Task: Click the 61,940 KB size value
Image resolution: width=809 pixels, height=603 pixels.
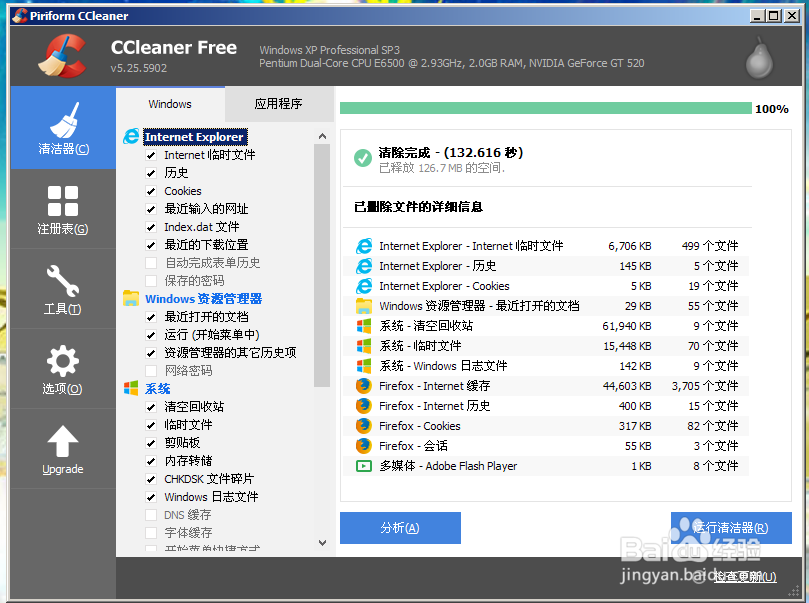Action: (x=626, y=326)
